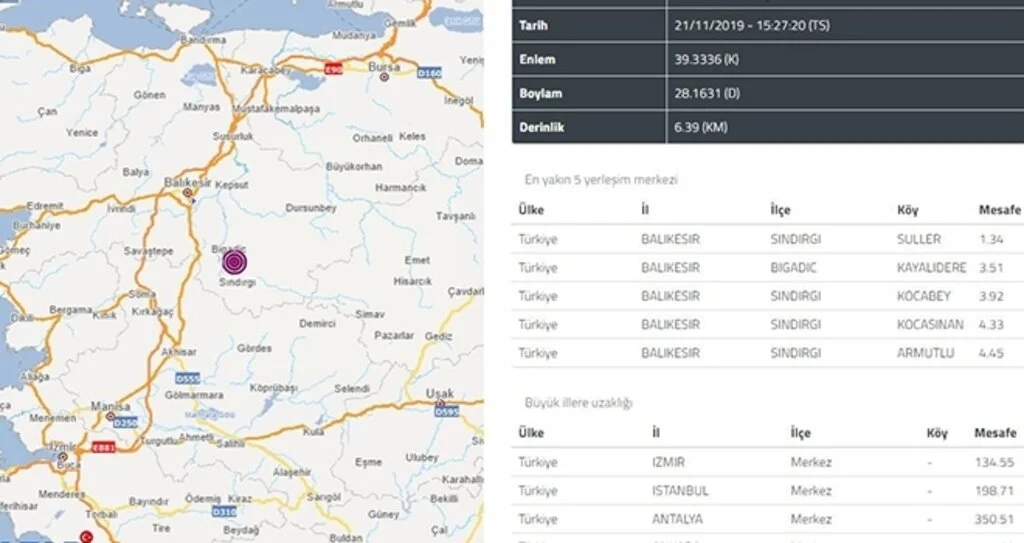Click the Simav town label
The height and width of the screenshot is (543, 1024).
click(x=370, y=314)
